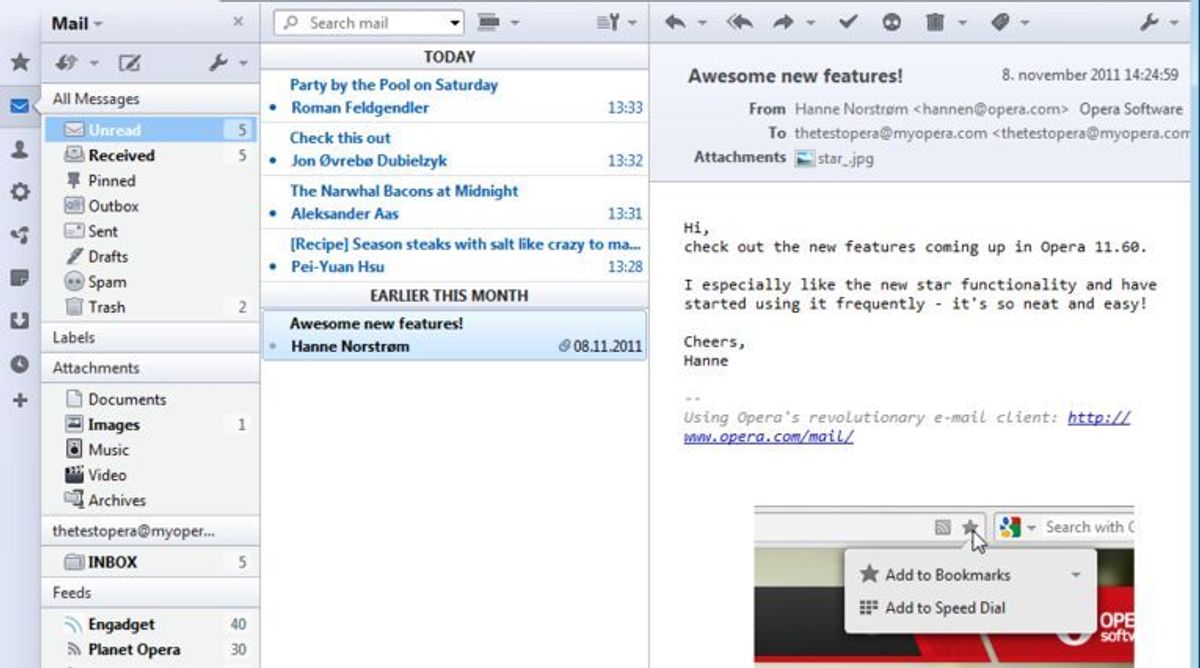This screenshot has height=668, width=1200.
Task: Click the Delete trash can icon
Action: point(935,22)
